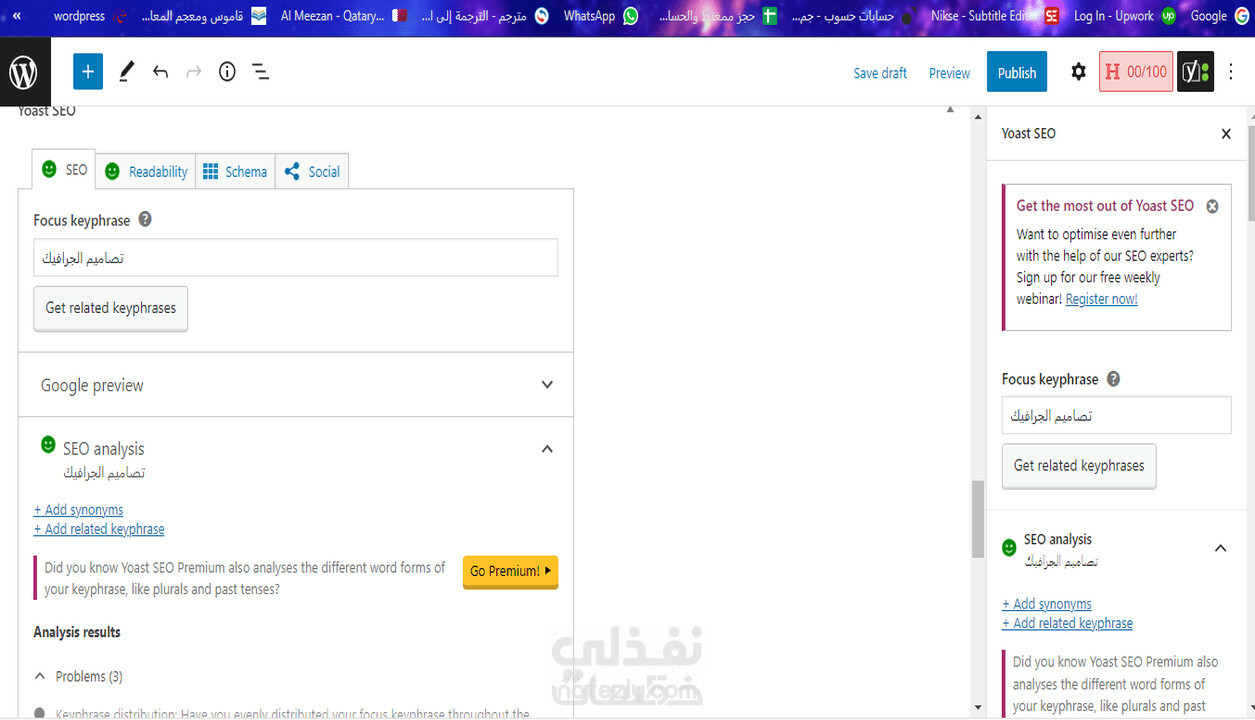Collapse the Yoast SEO metabox arrow
The width and height of the screenshot is (1255, 720).
[950, 110]
